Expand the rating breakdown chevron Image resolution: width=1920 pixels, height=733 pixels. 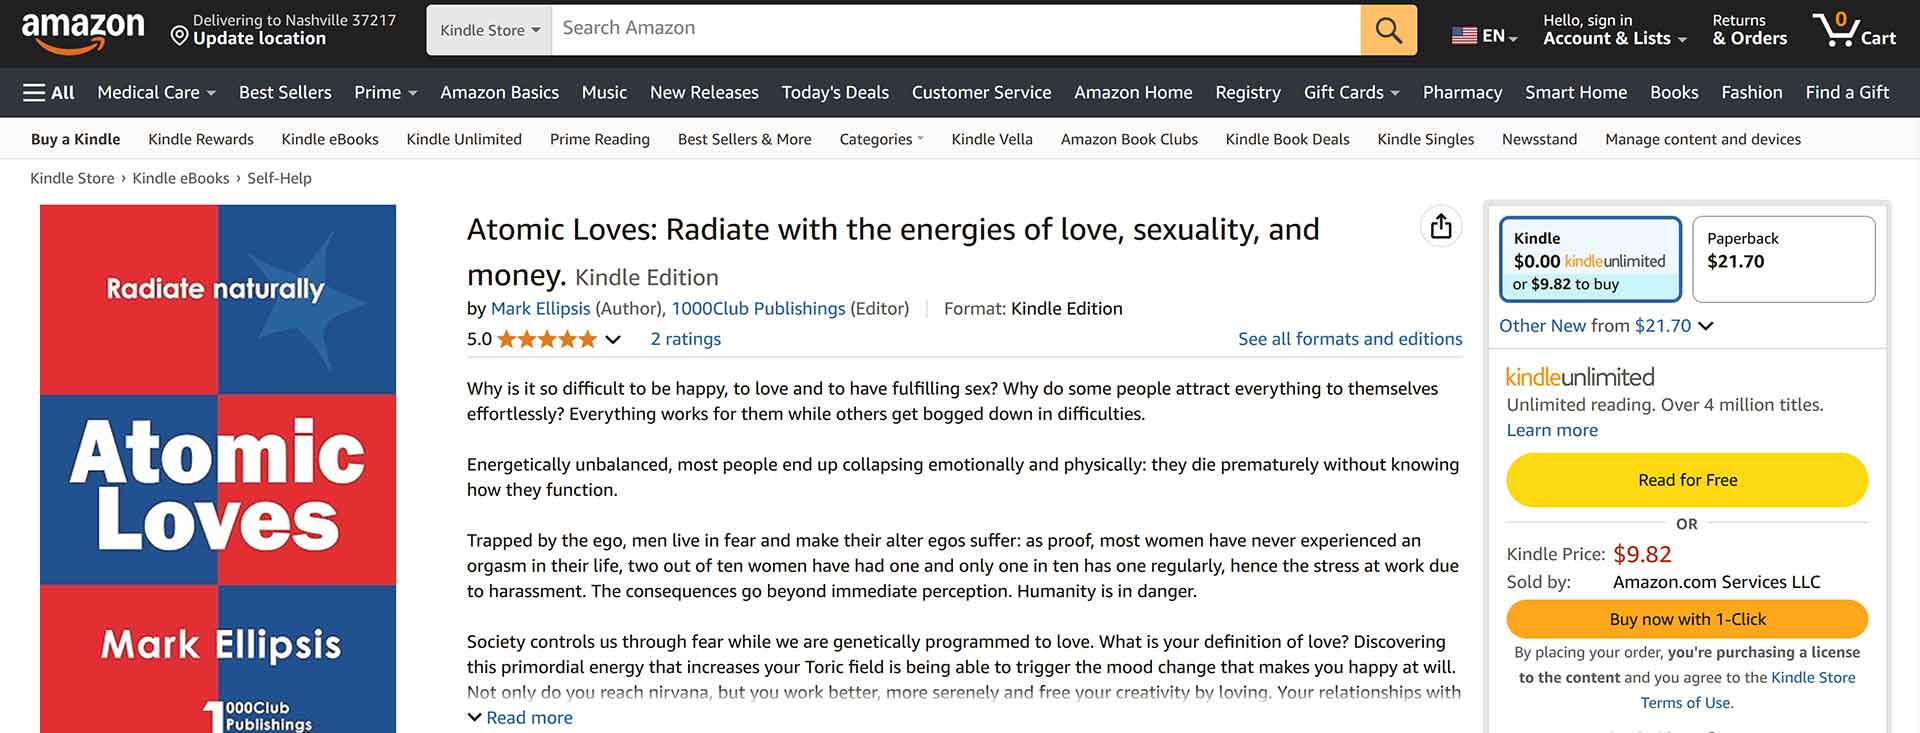pyautogui.click(x=613, y=339)
